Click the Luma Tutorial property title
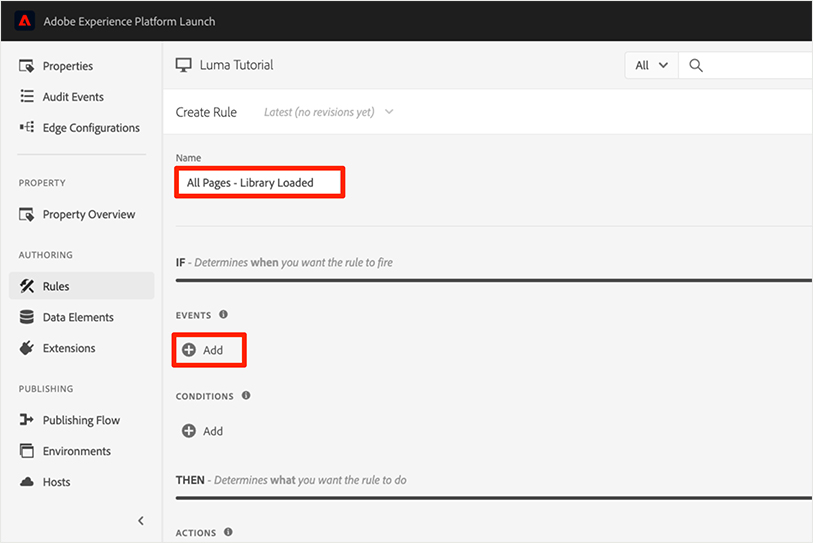 (236, 65)
